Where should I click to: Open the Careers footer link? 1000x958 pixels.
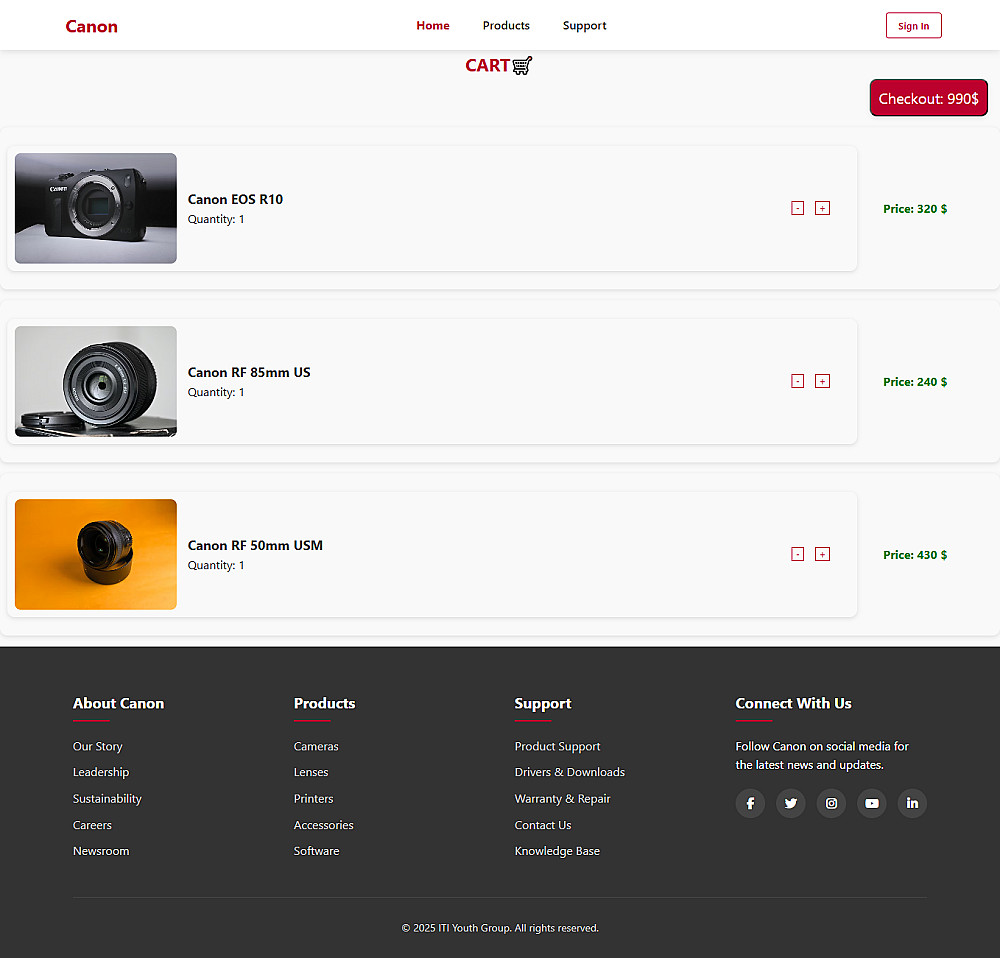click(92, 825)
